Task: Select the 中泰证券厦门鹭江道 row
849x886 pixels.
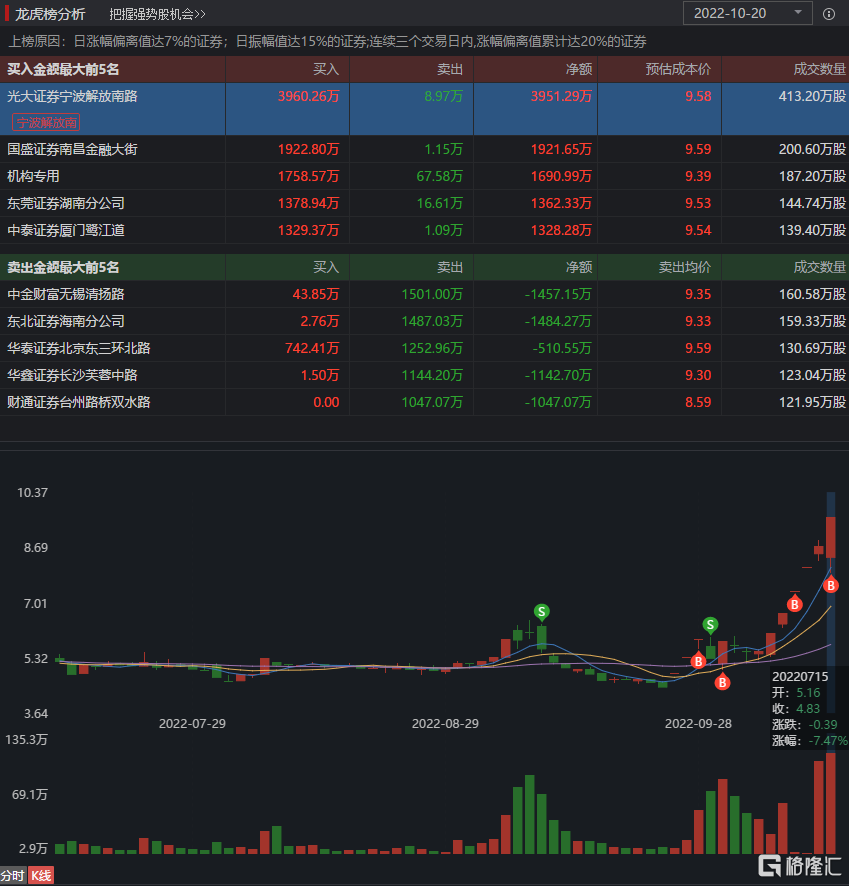Action: point(424,231)
